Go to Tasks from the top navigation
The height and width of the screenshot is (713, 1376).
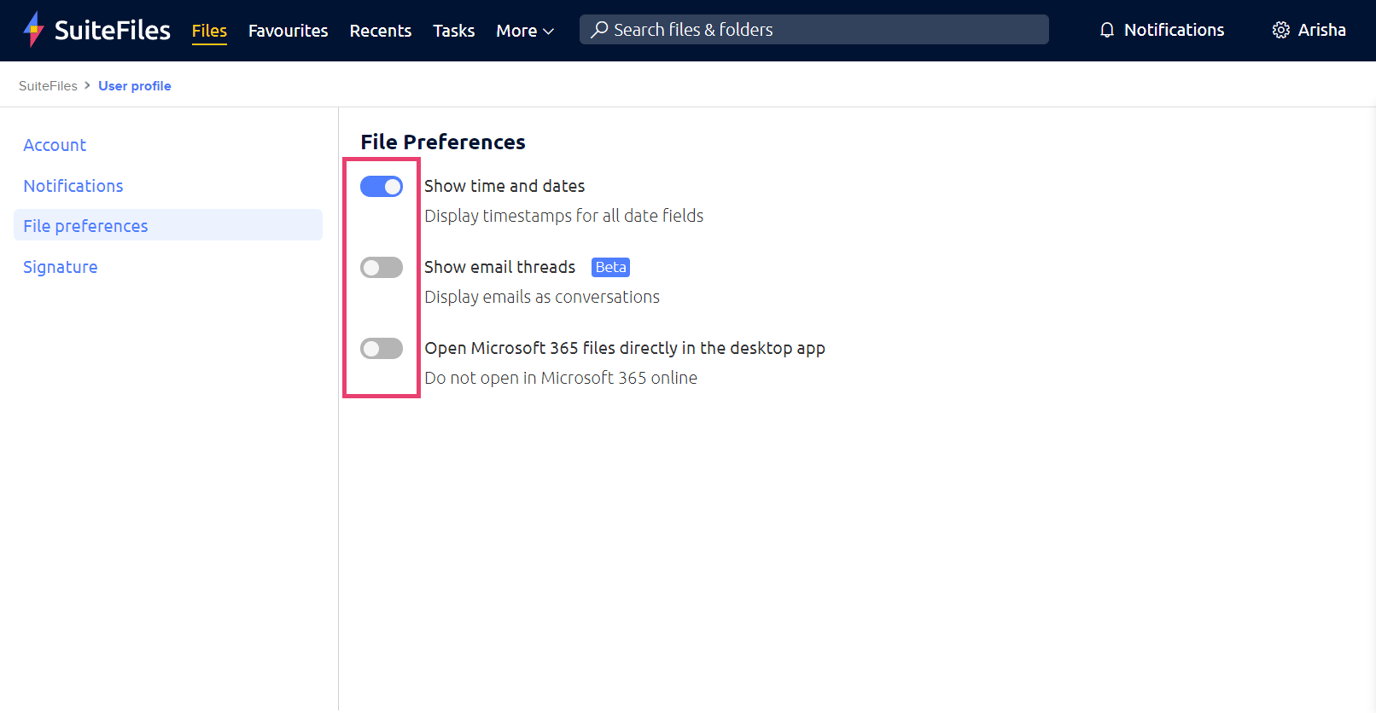(454, 30)
